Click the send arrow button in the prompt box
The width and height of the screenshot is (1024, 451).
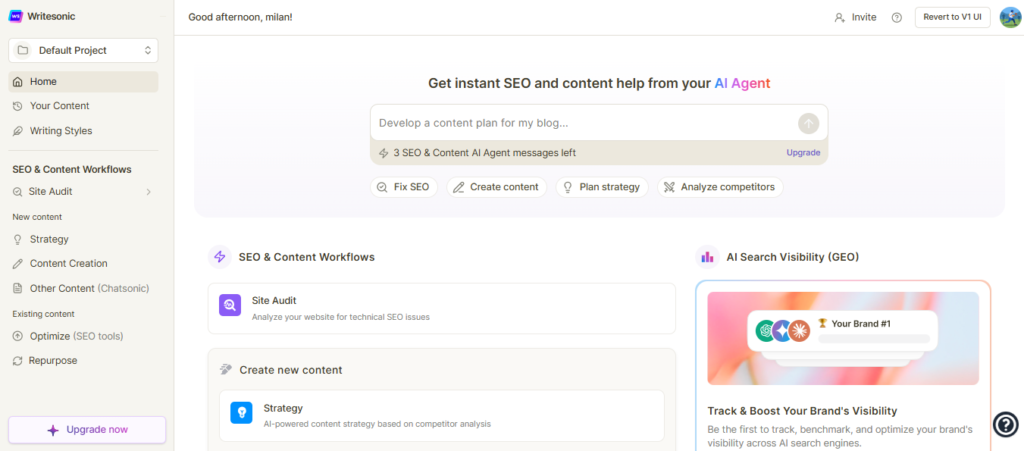coord(808,123)
